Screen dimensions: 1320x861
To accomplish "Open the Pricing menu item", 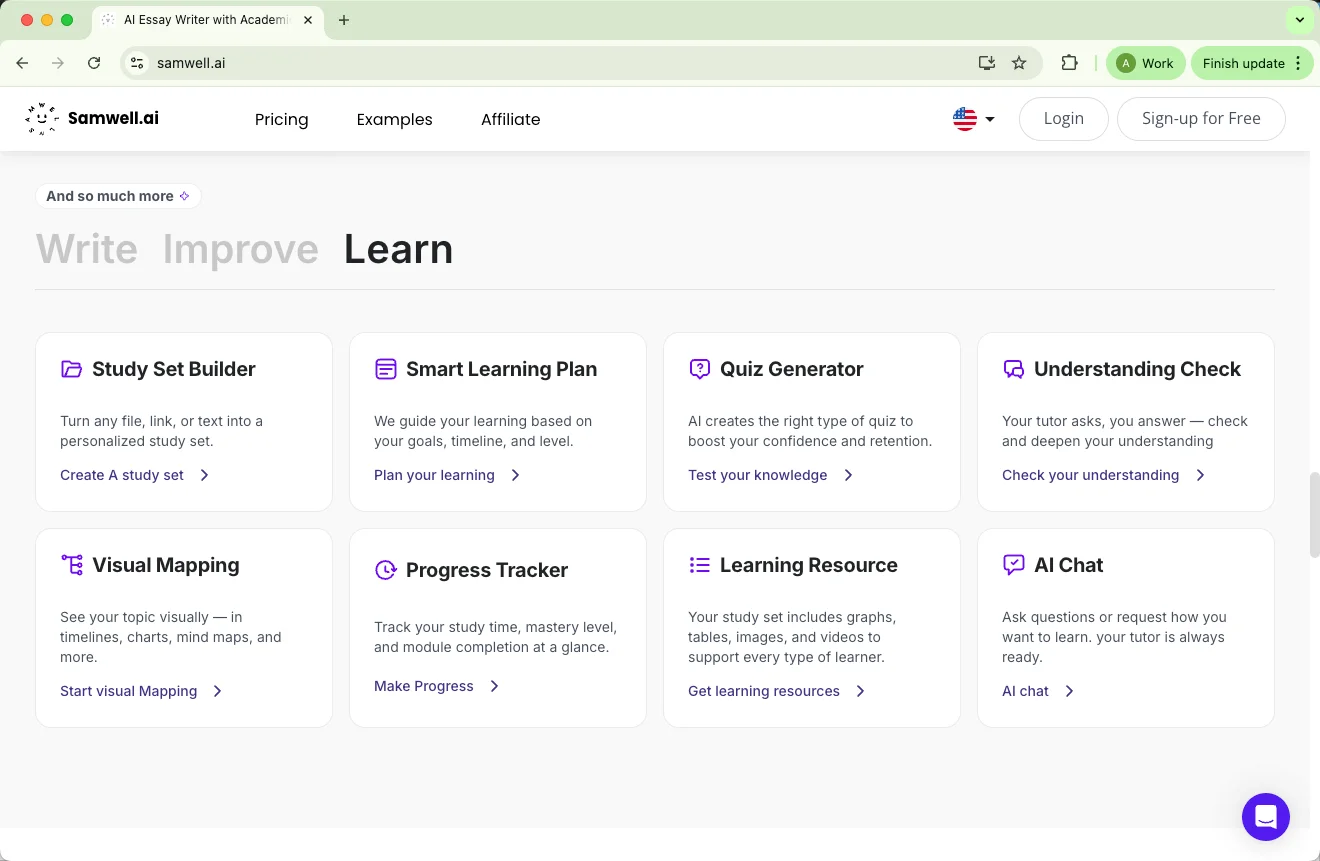I will [x=281, y=119].
